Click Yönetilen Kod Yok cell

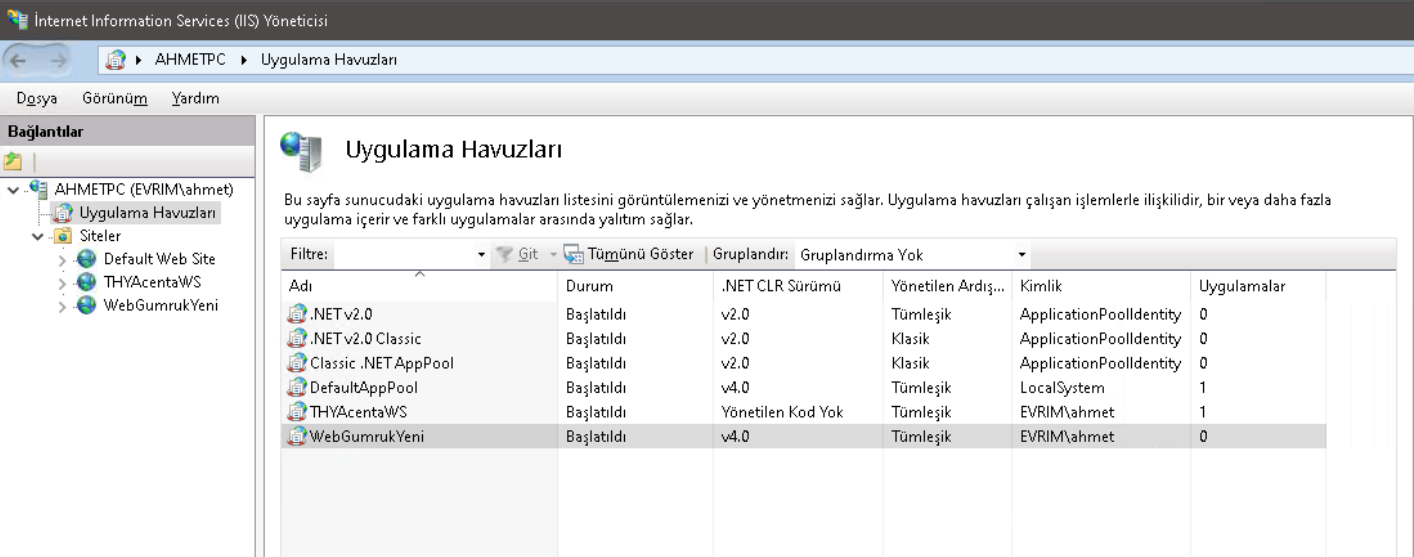click(x=782, y=412)
